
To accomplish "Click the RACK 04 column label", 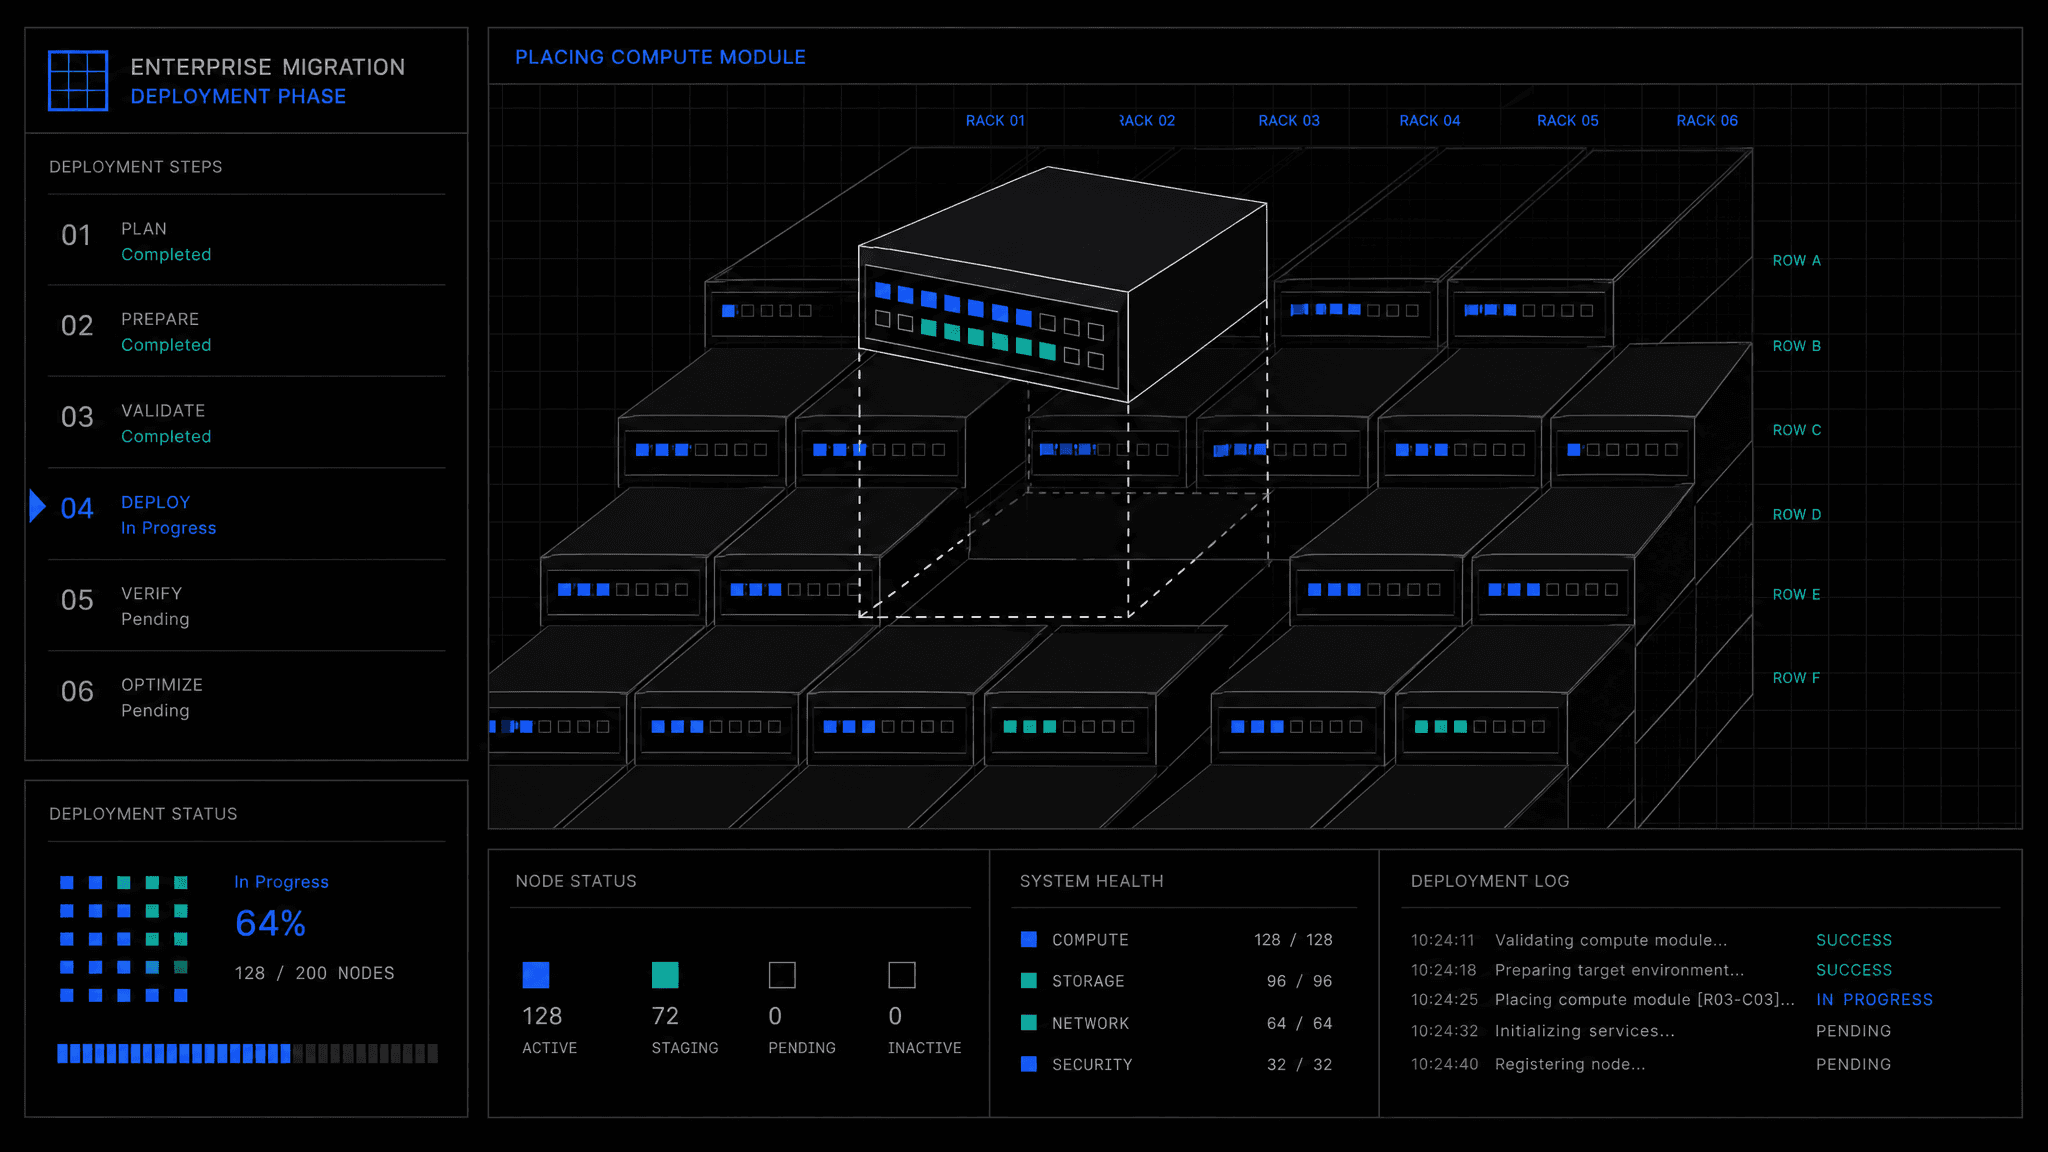I will pyautogui.click(x=1430, y=120).
